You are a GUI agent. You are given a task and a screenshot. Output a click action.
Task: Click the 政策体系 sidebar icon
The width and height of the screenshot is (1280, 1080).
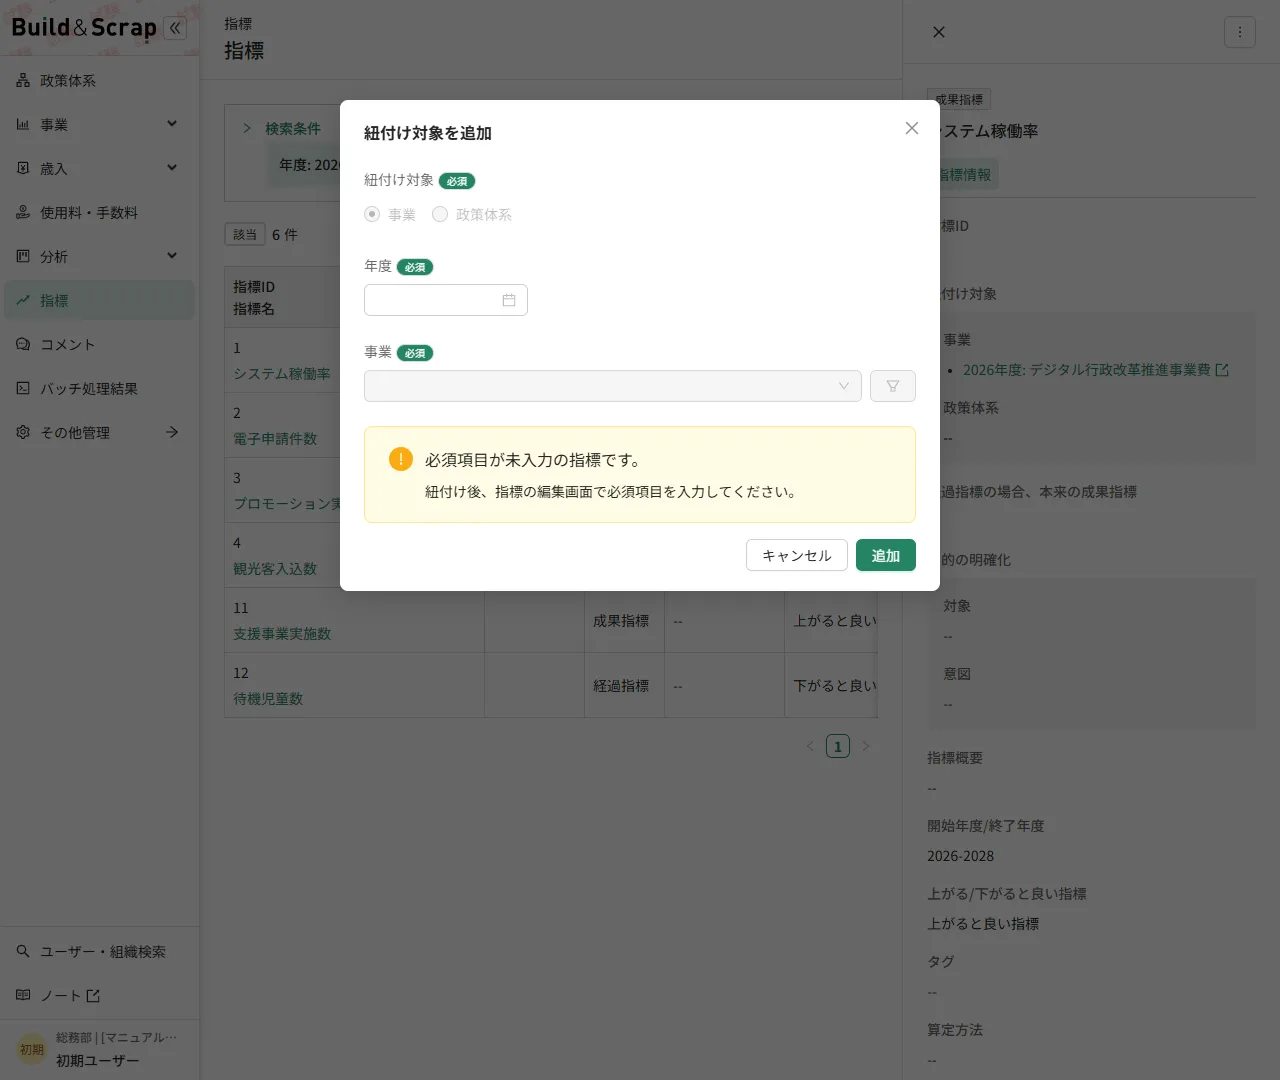[23, 80]
